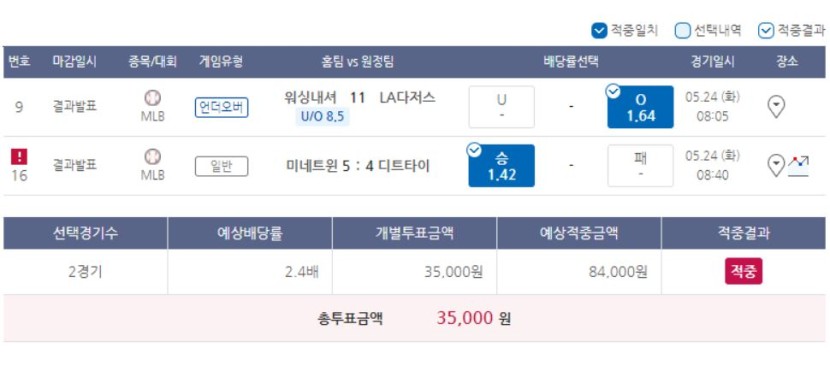Viewport: 830px width, 383px height.
Task: Click the location pin icon for game 9
Action: click(776, 107)
